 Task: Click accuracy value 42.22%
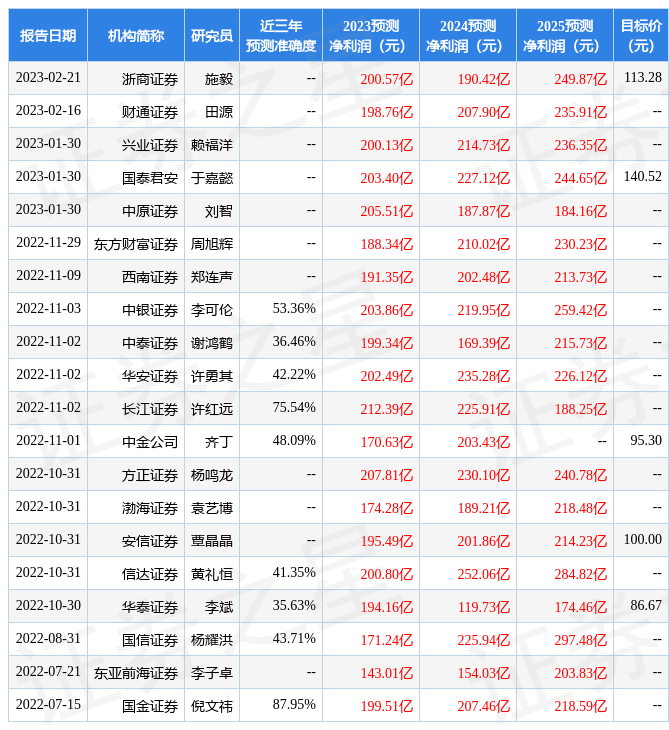294,375
